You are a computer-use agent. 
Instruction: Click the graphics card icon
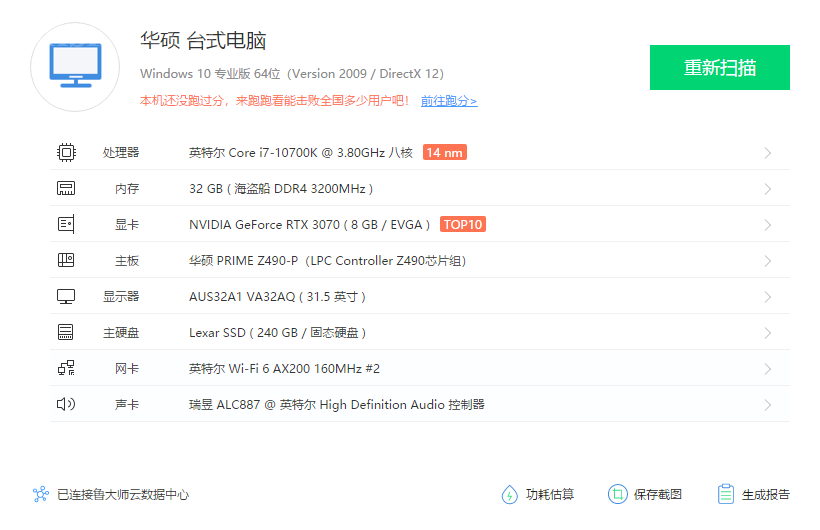66,224
